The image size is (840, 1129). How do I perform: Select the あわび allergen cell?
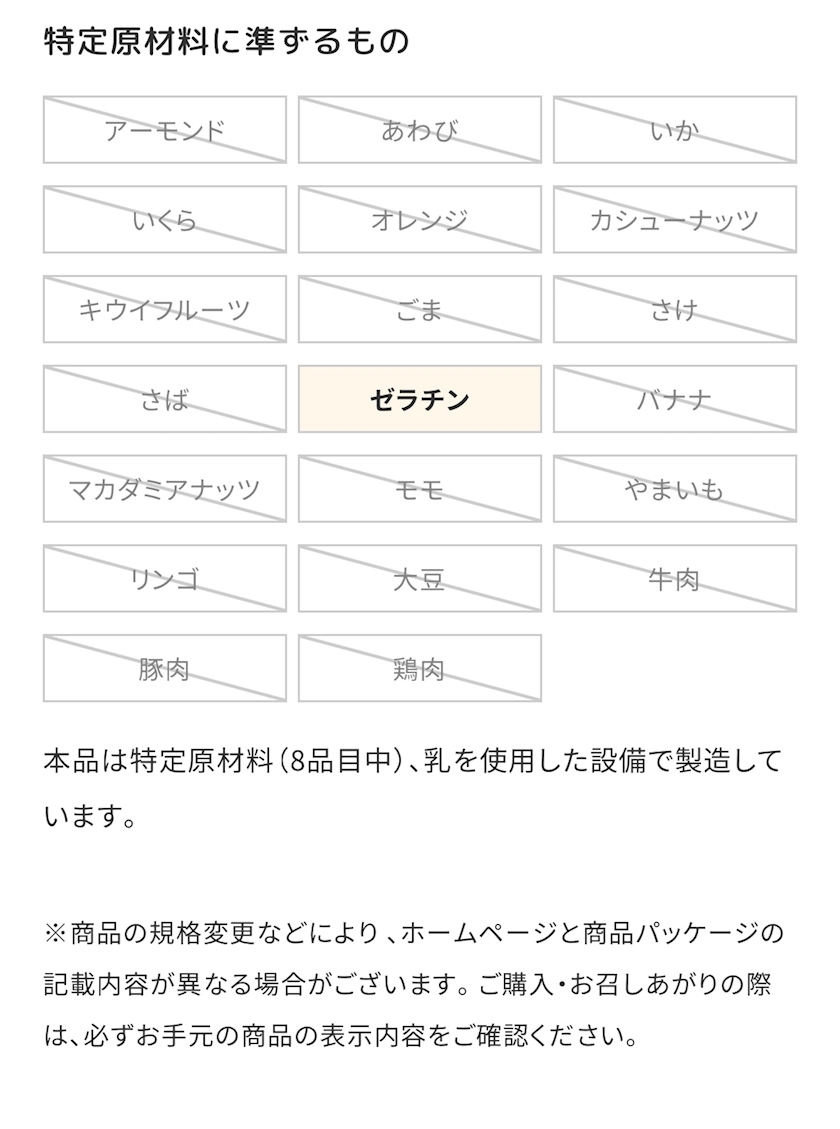419,130
